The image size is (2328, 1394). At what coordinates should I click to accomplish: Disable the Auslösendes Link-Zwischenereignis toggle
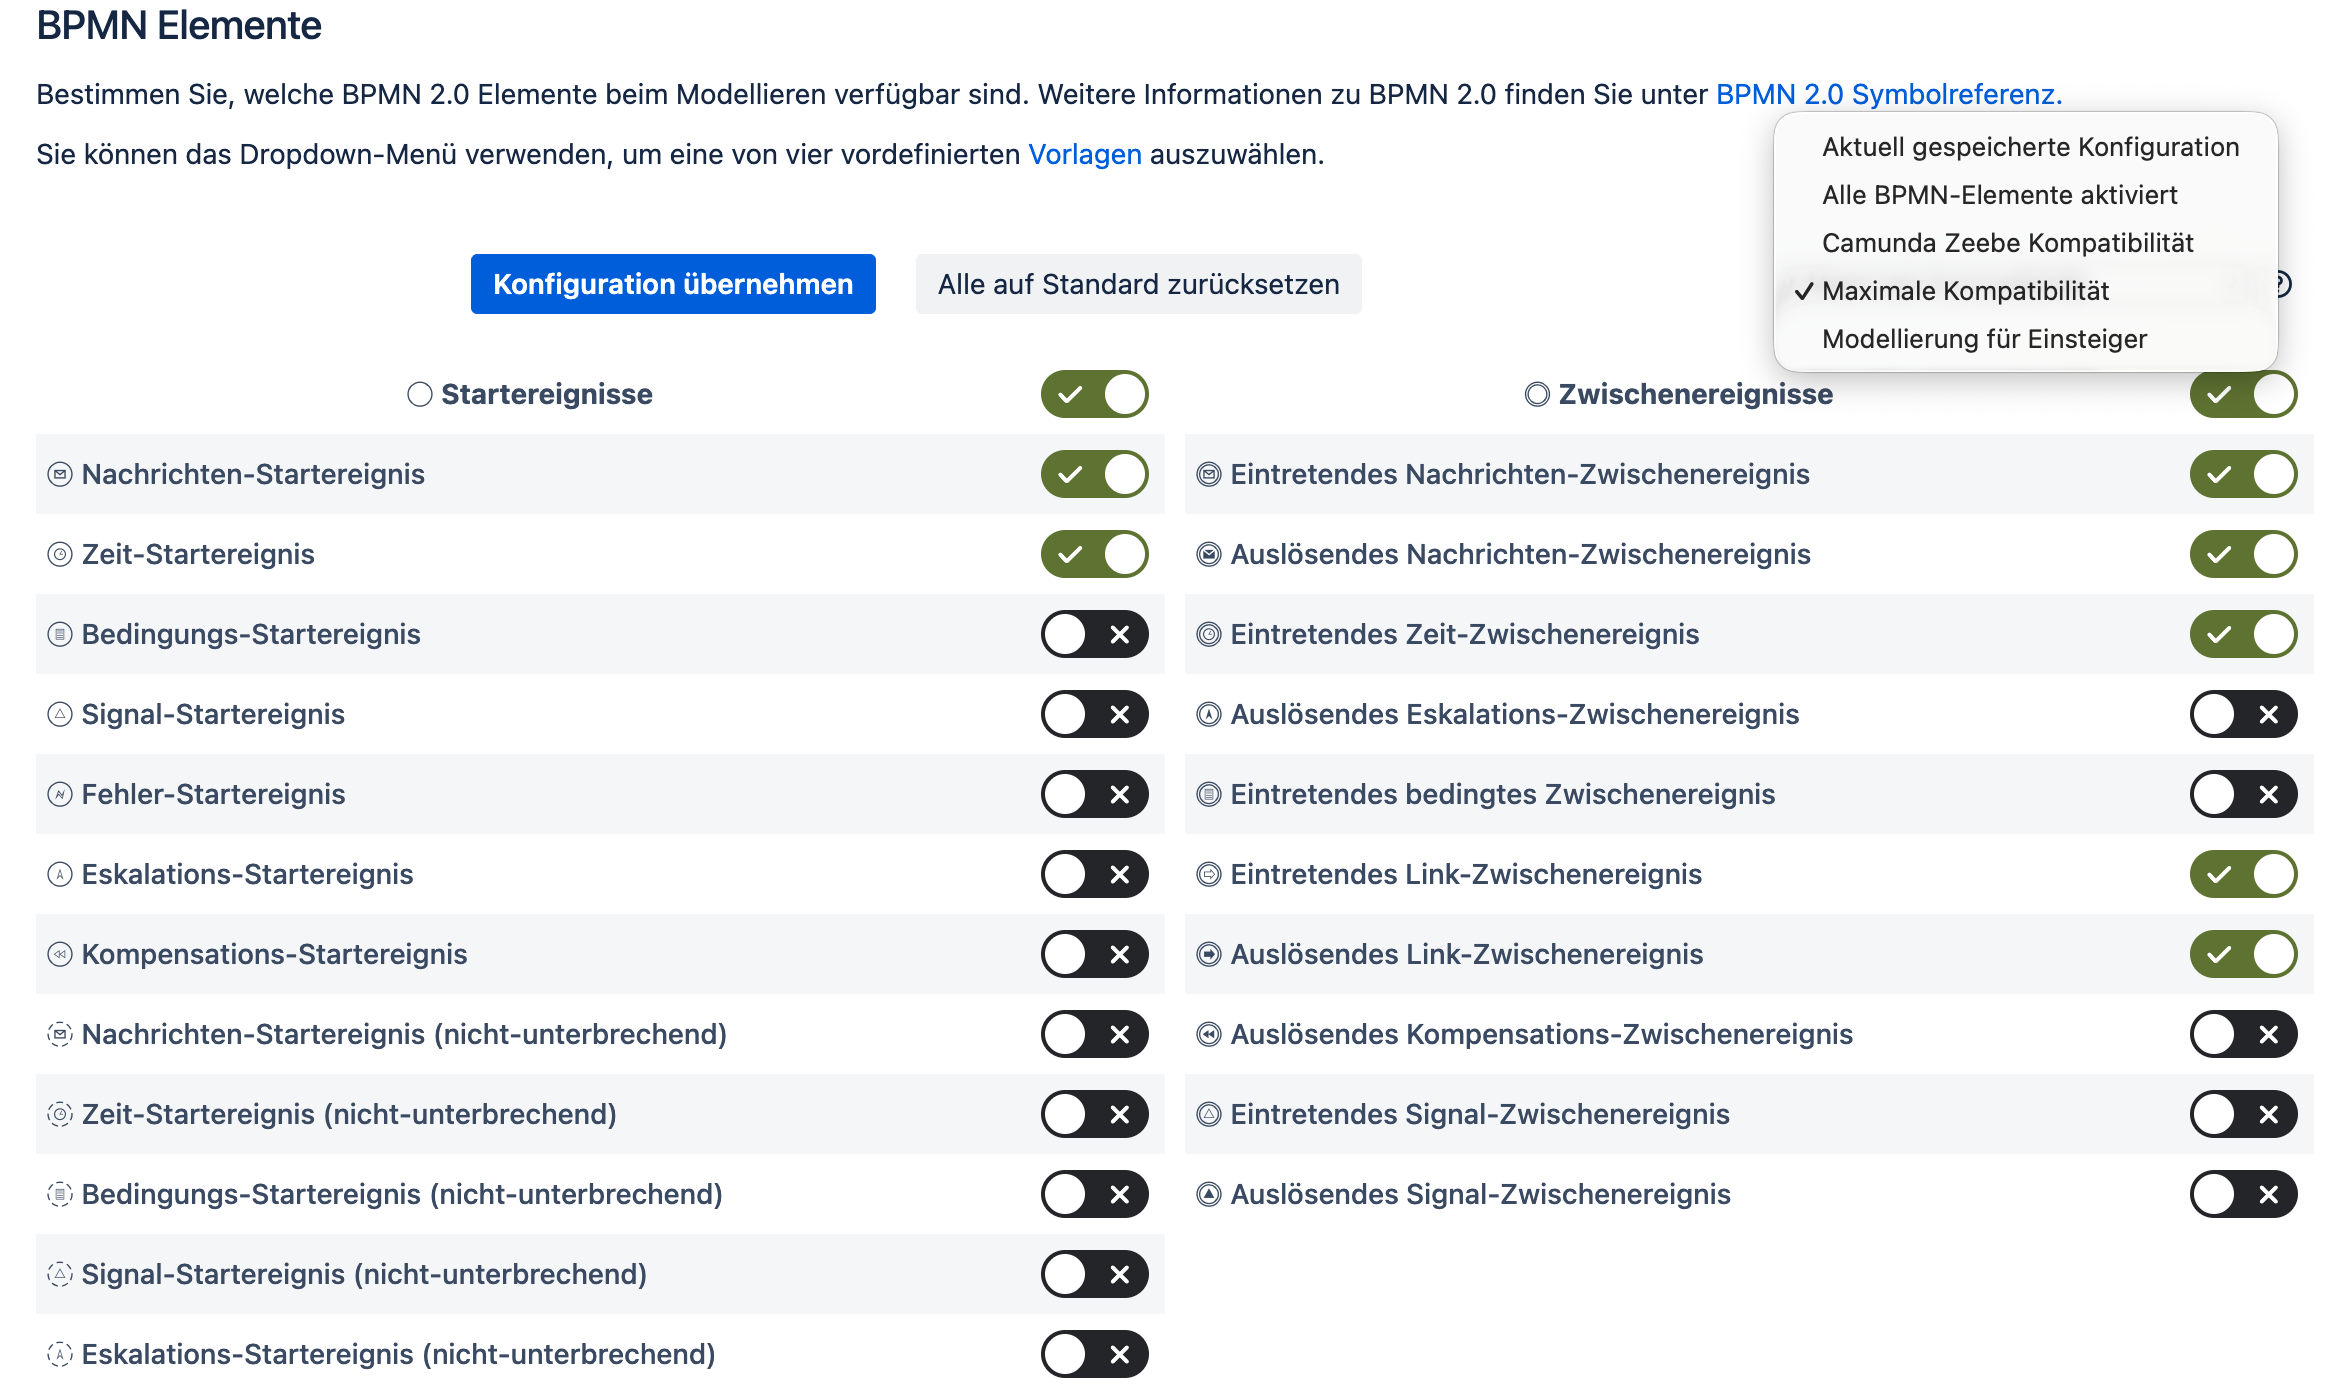click(x=2244, y=954)
